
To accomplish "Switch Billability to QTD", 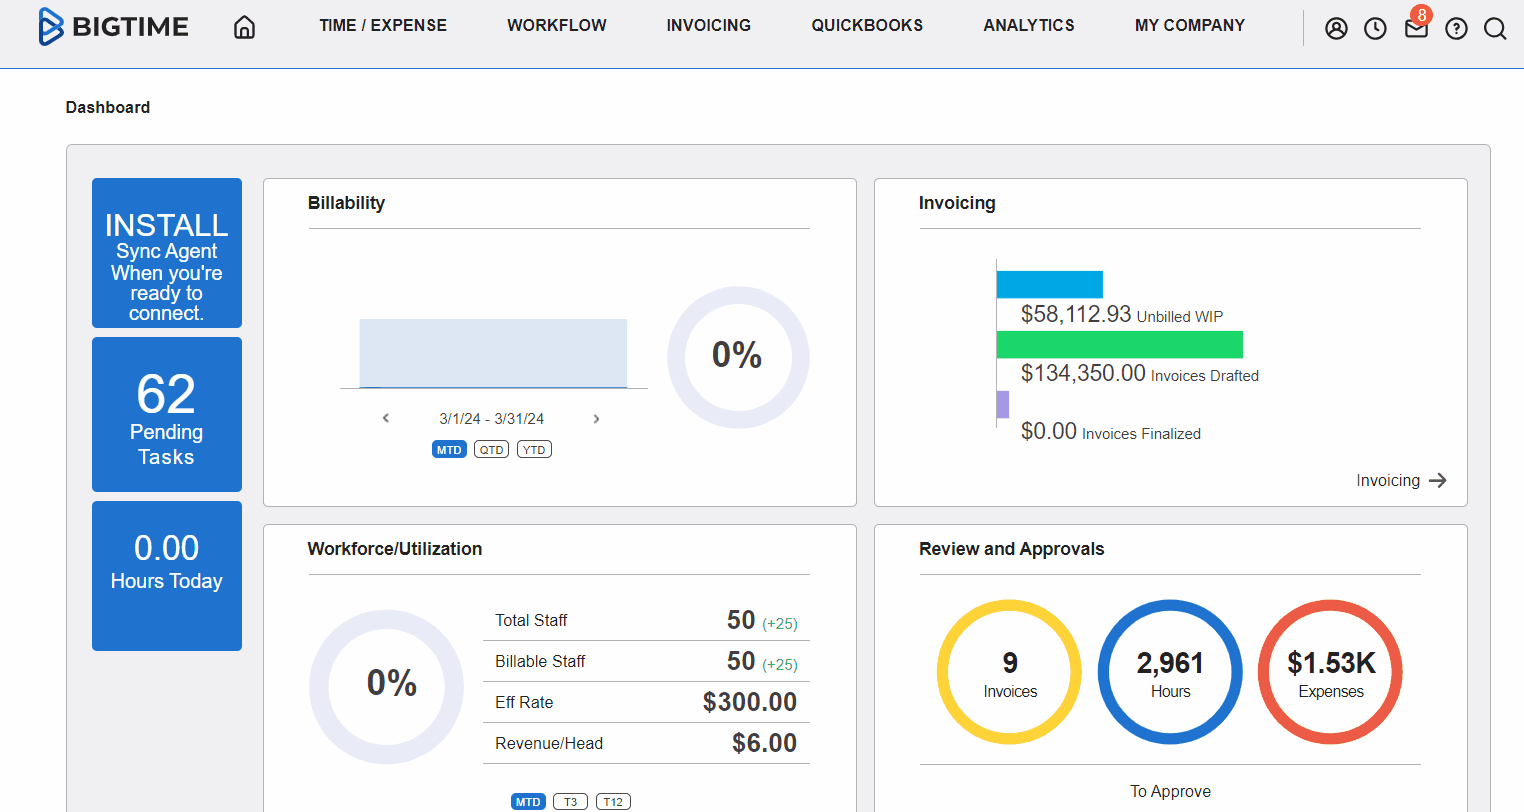I will click(x=491, y=450).
